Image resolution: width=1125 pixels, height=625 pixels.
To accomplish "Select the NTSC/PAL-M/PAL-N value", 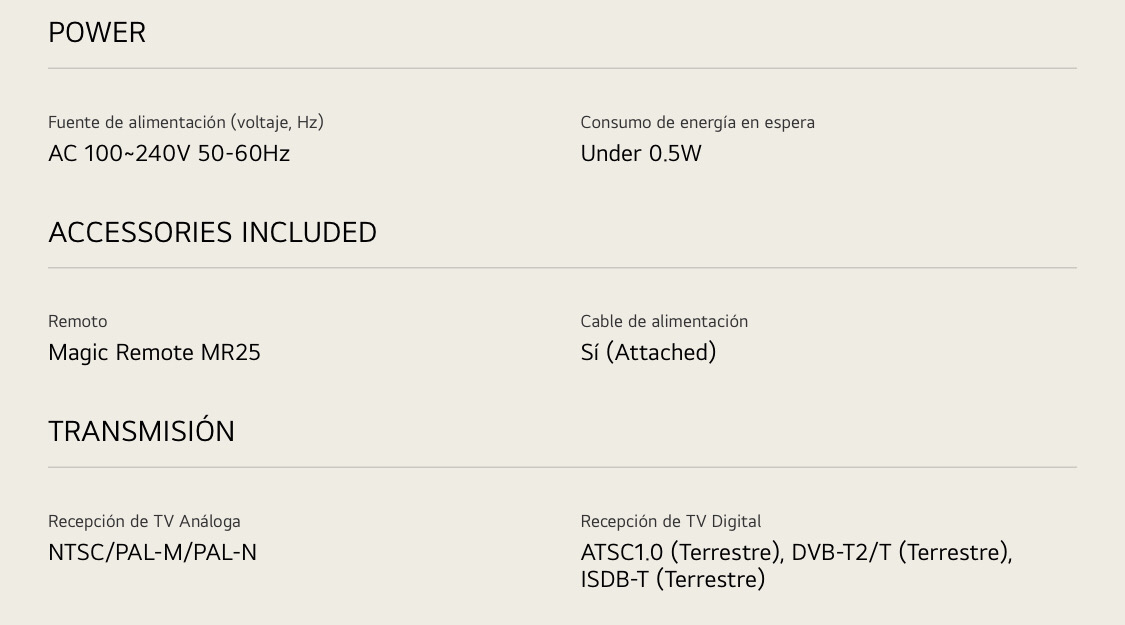I will click(152, 553).
